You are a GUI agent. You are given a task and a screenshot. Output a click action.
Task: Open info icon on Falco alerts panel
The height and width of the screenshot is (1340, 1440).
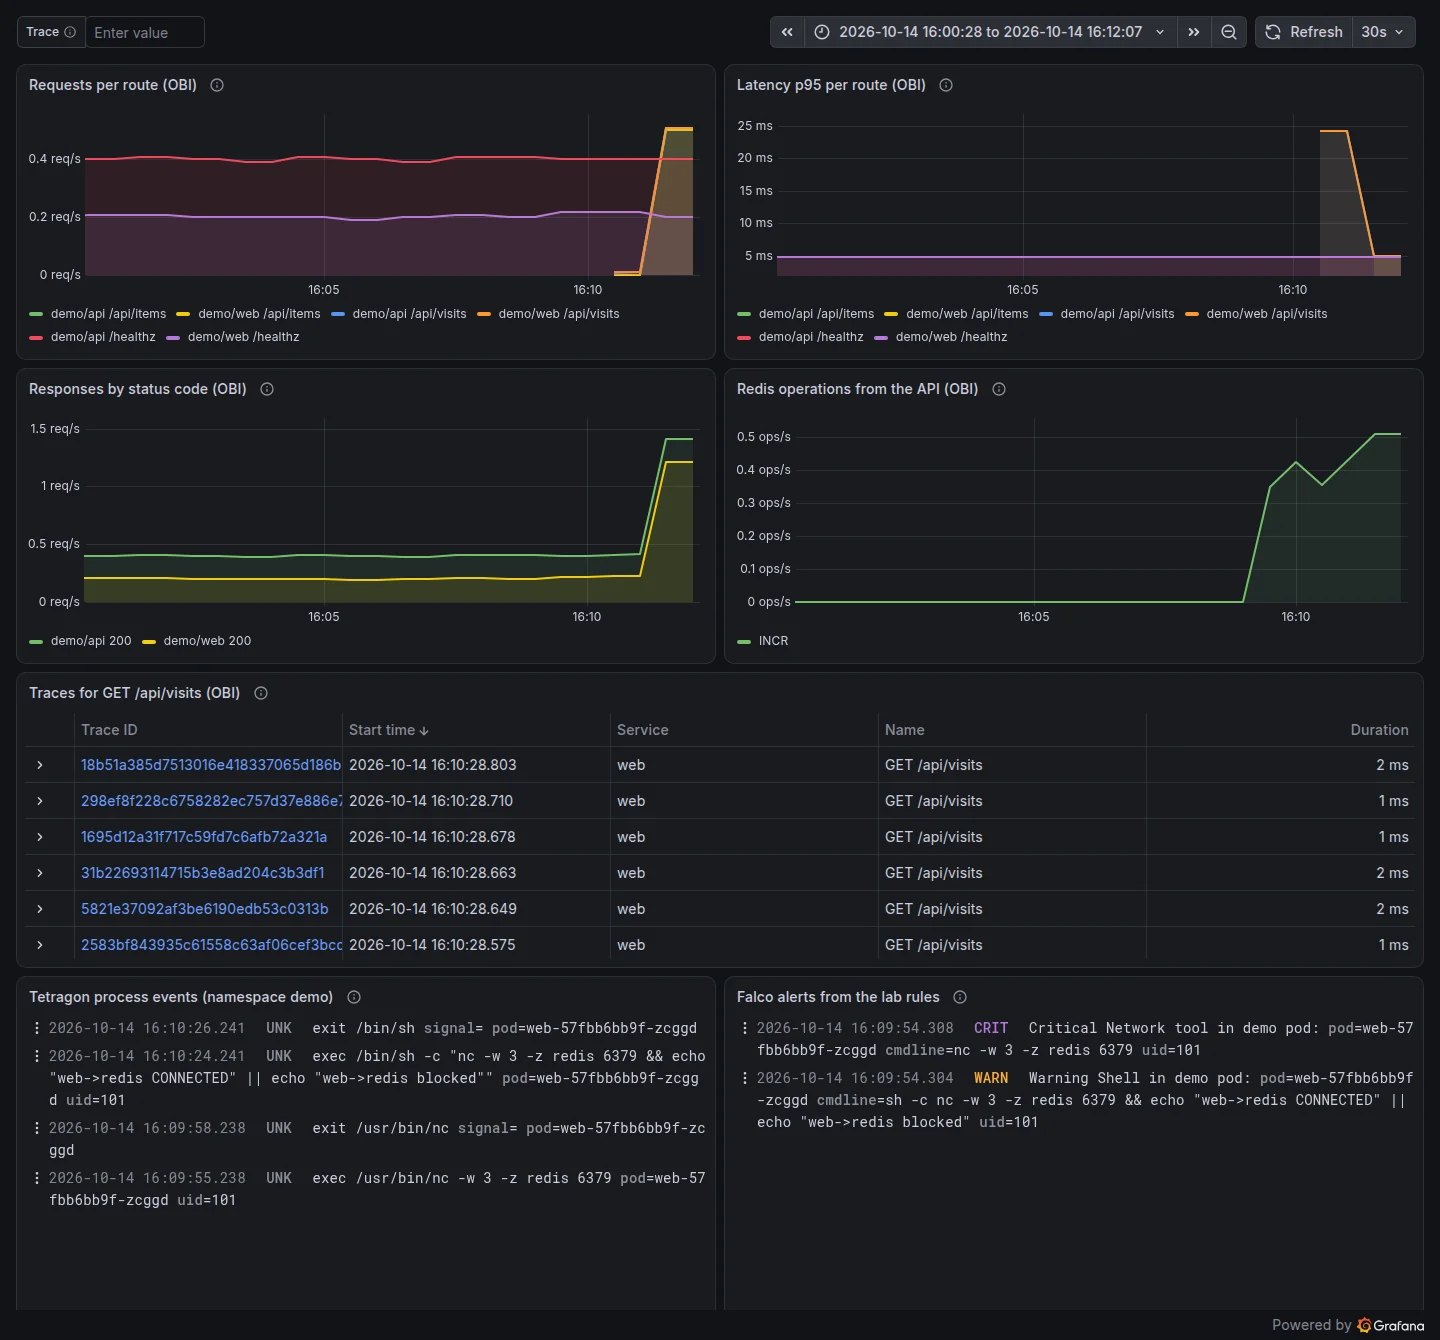(960, 997)
